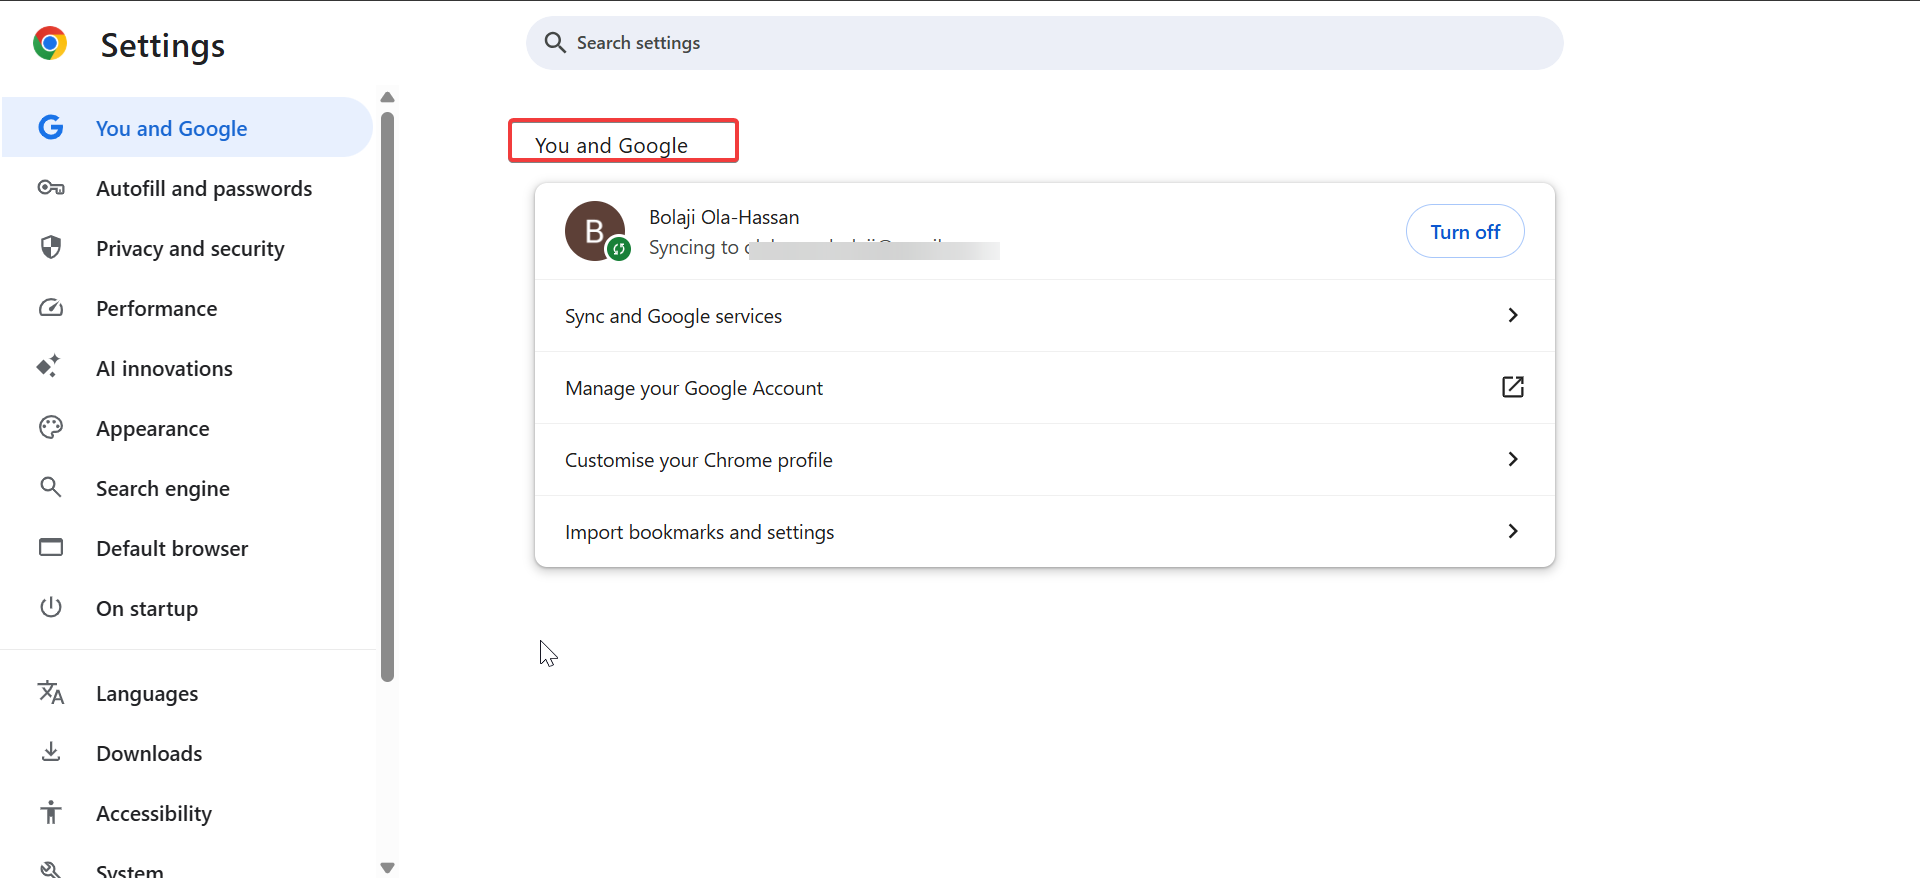Turn off sync button
The width and height of the screenshot is (1920, 878).
point(1464,232)
